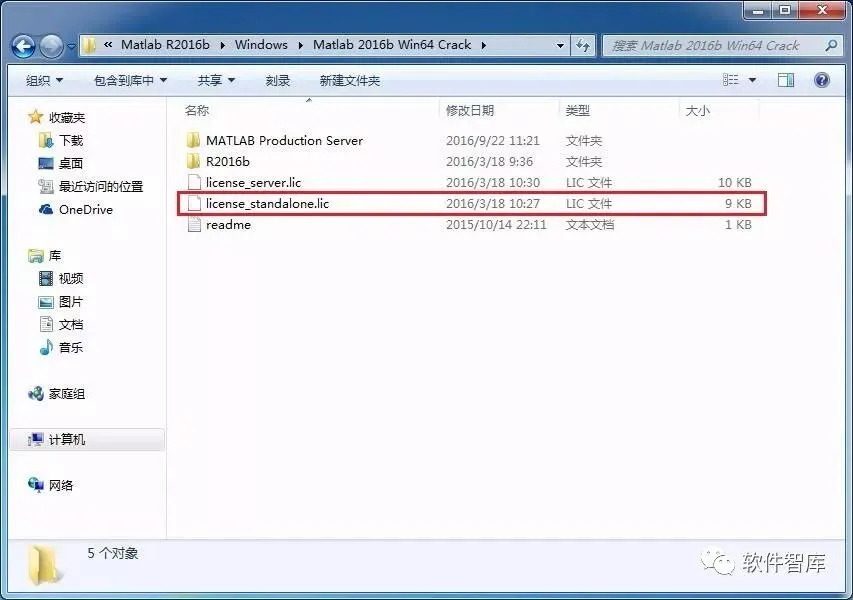853x600 pixels.
Task: Open the 共享 menu
Action: [216, 81]
